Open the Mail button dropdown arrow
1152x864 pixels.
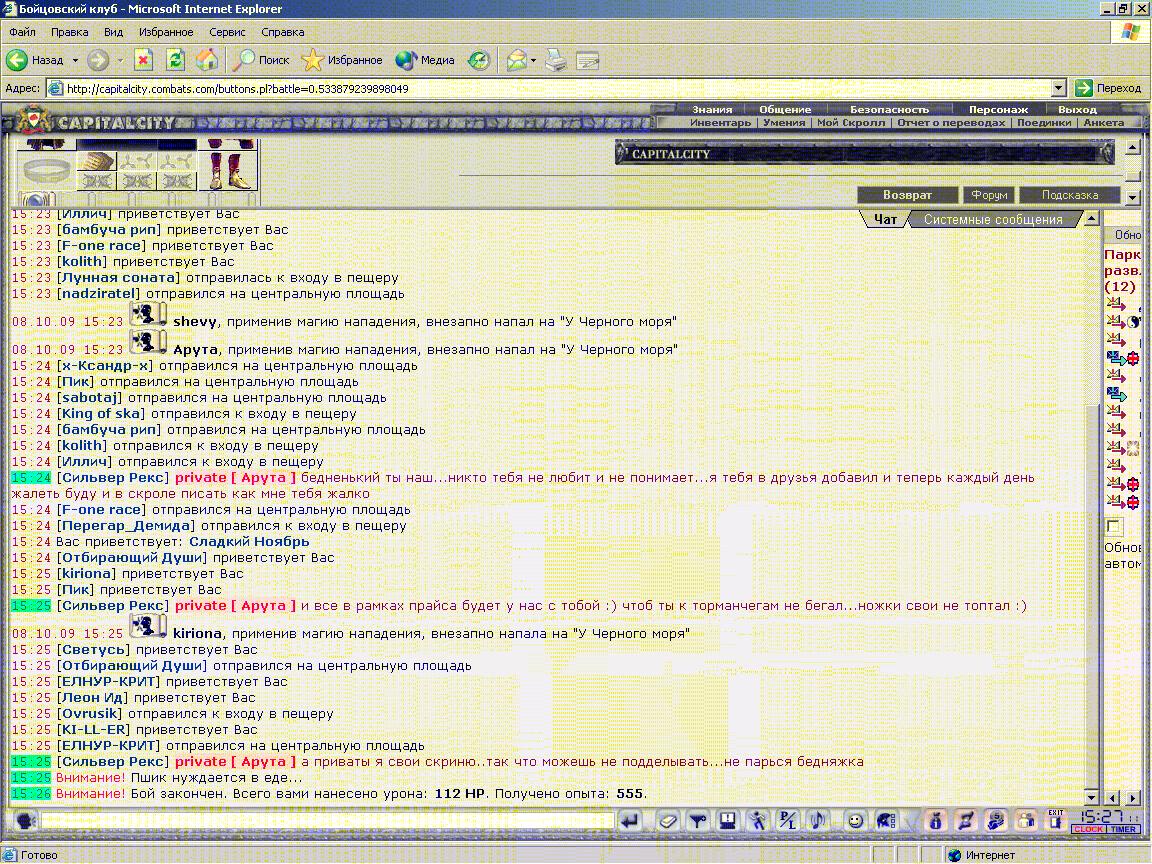click(533, 60)
